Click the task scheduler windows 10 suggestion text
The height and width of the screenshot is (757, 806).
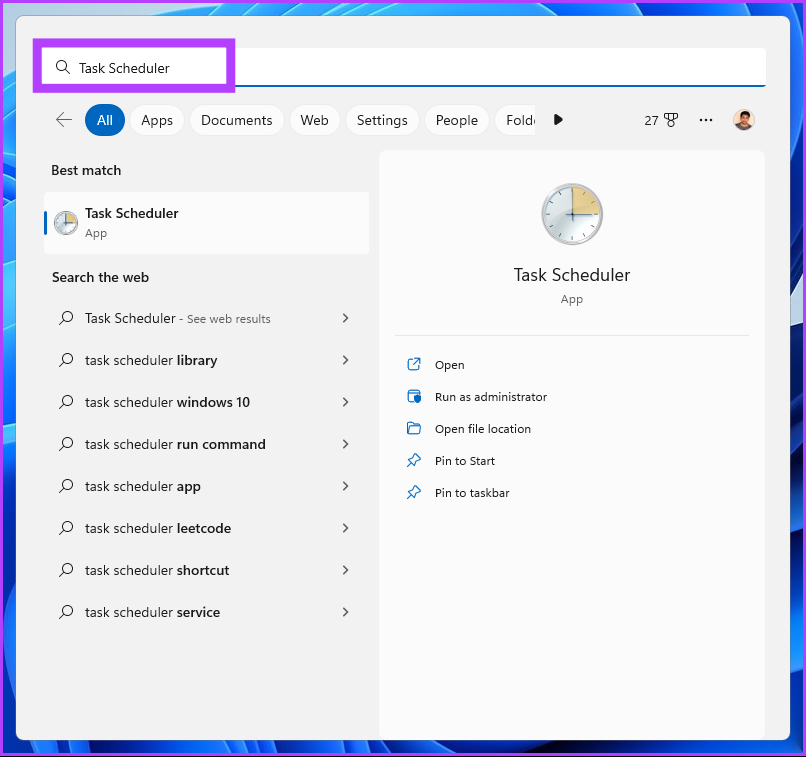[x=167, y=402]
